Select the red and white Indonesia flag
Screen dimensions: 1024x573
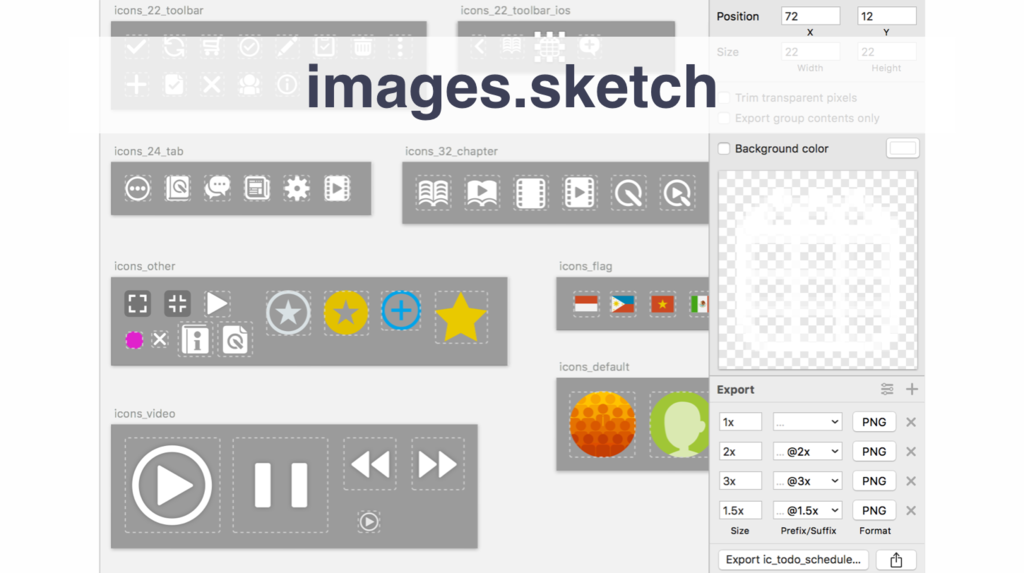click(586, 304)
